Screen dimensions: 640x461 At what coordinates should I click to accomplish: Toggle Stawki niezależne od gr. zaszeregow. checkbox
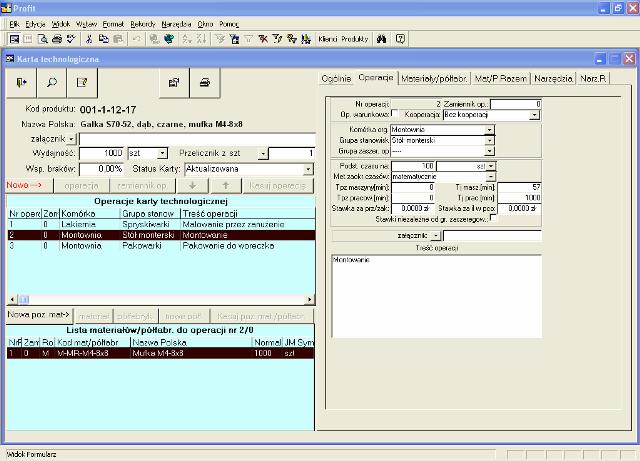[493, 218]
